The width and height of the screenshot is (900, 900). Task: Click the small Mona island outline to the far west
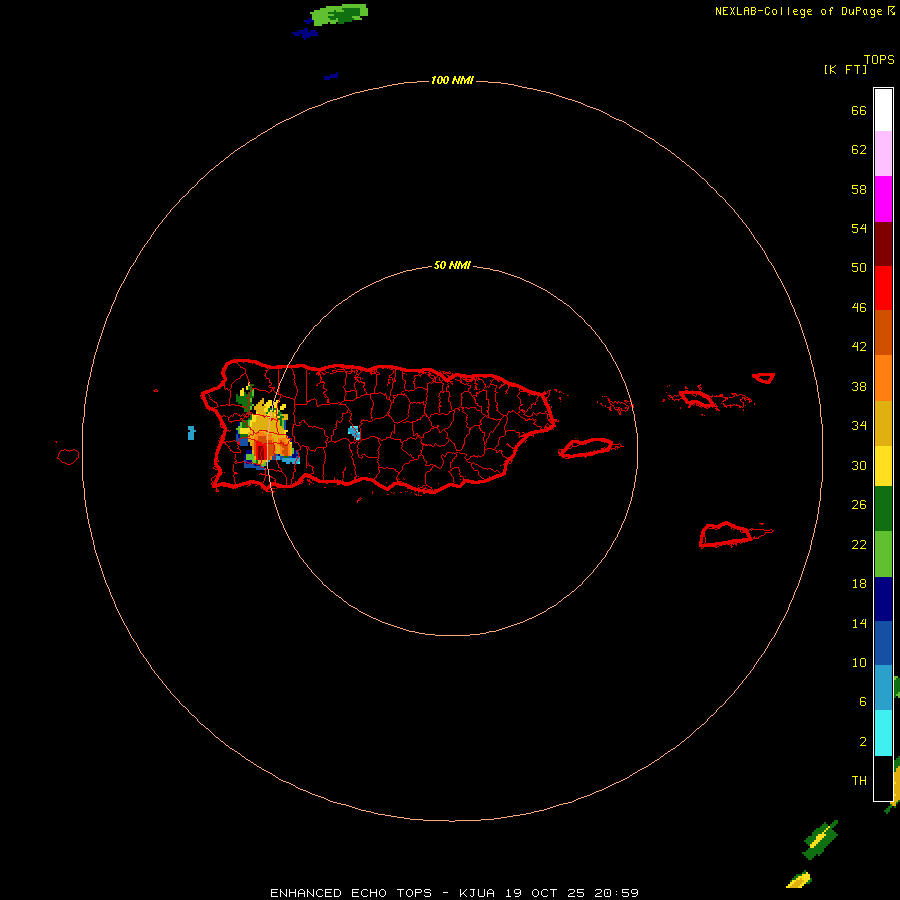(x=68, y=456)
